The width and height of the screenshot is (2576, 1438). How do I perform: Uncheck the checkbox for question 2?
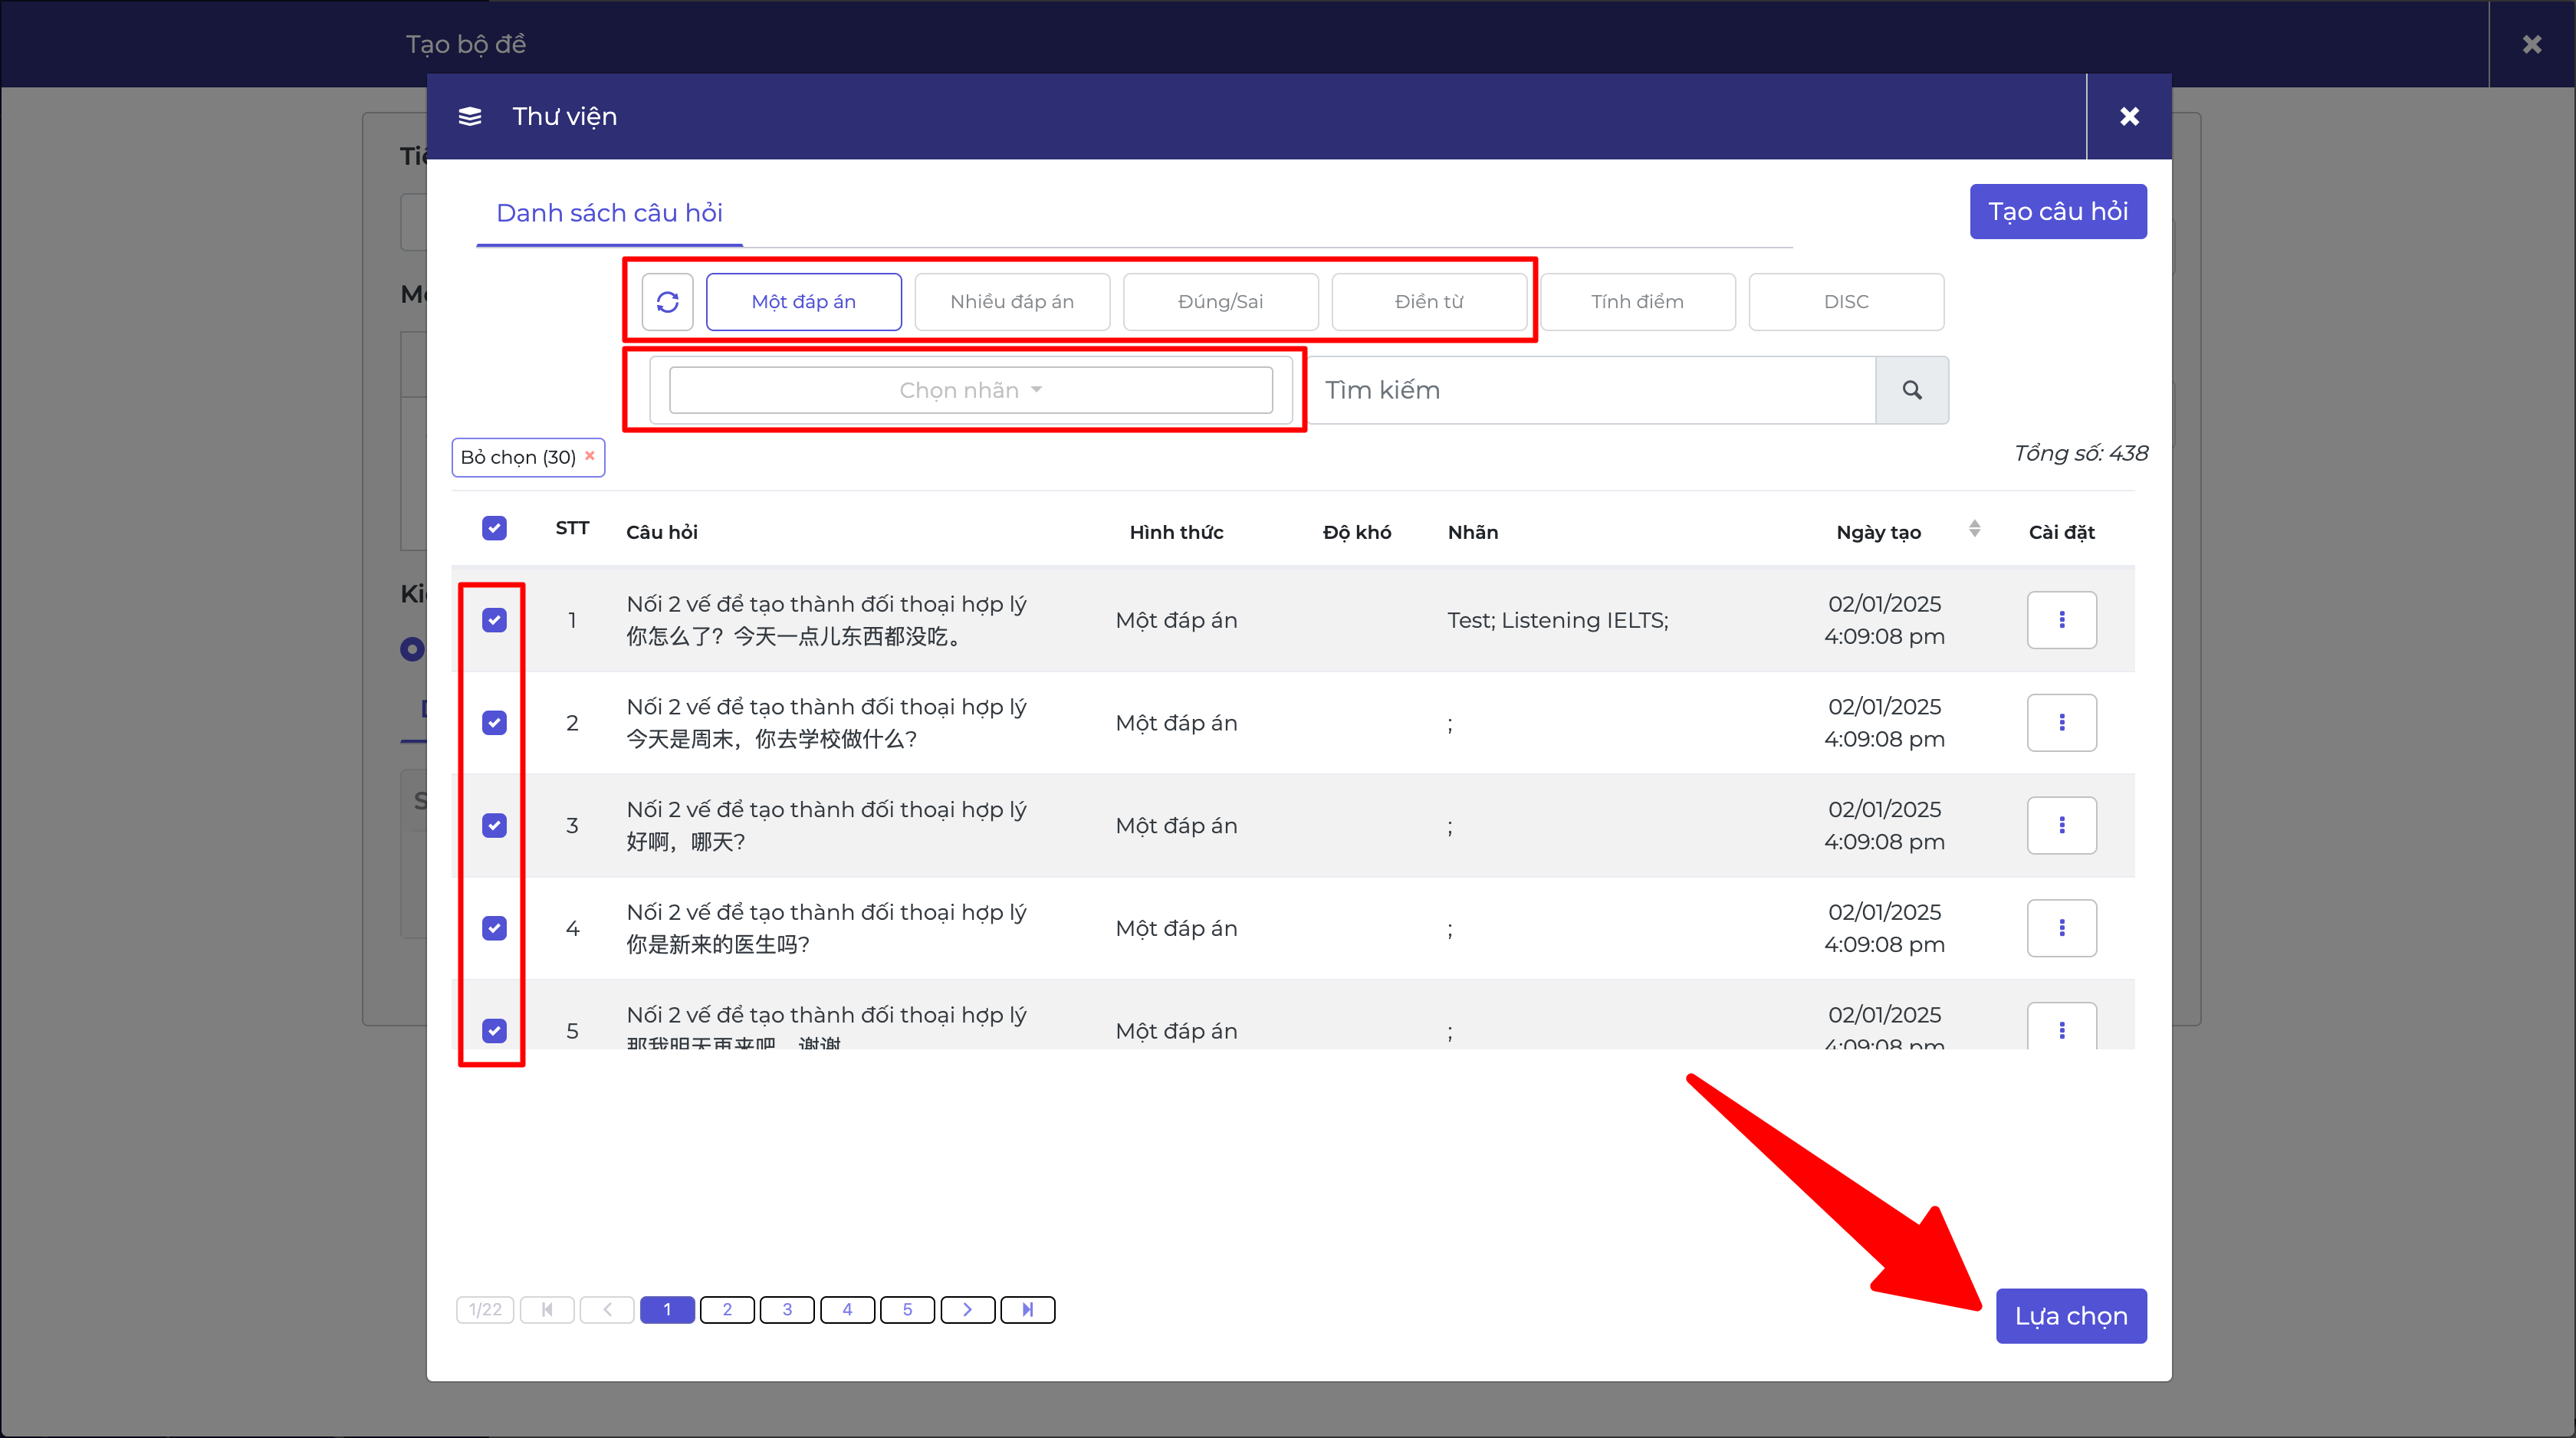tap(494, 722)
